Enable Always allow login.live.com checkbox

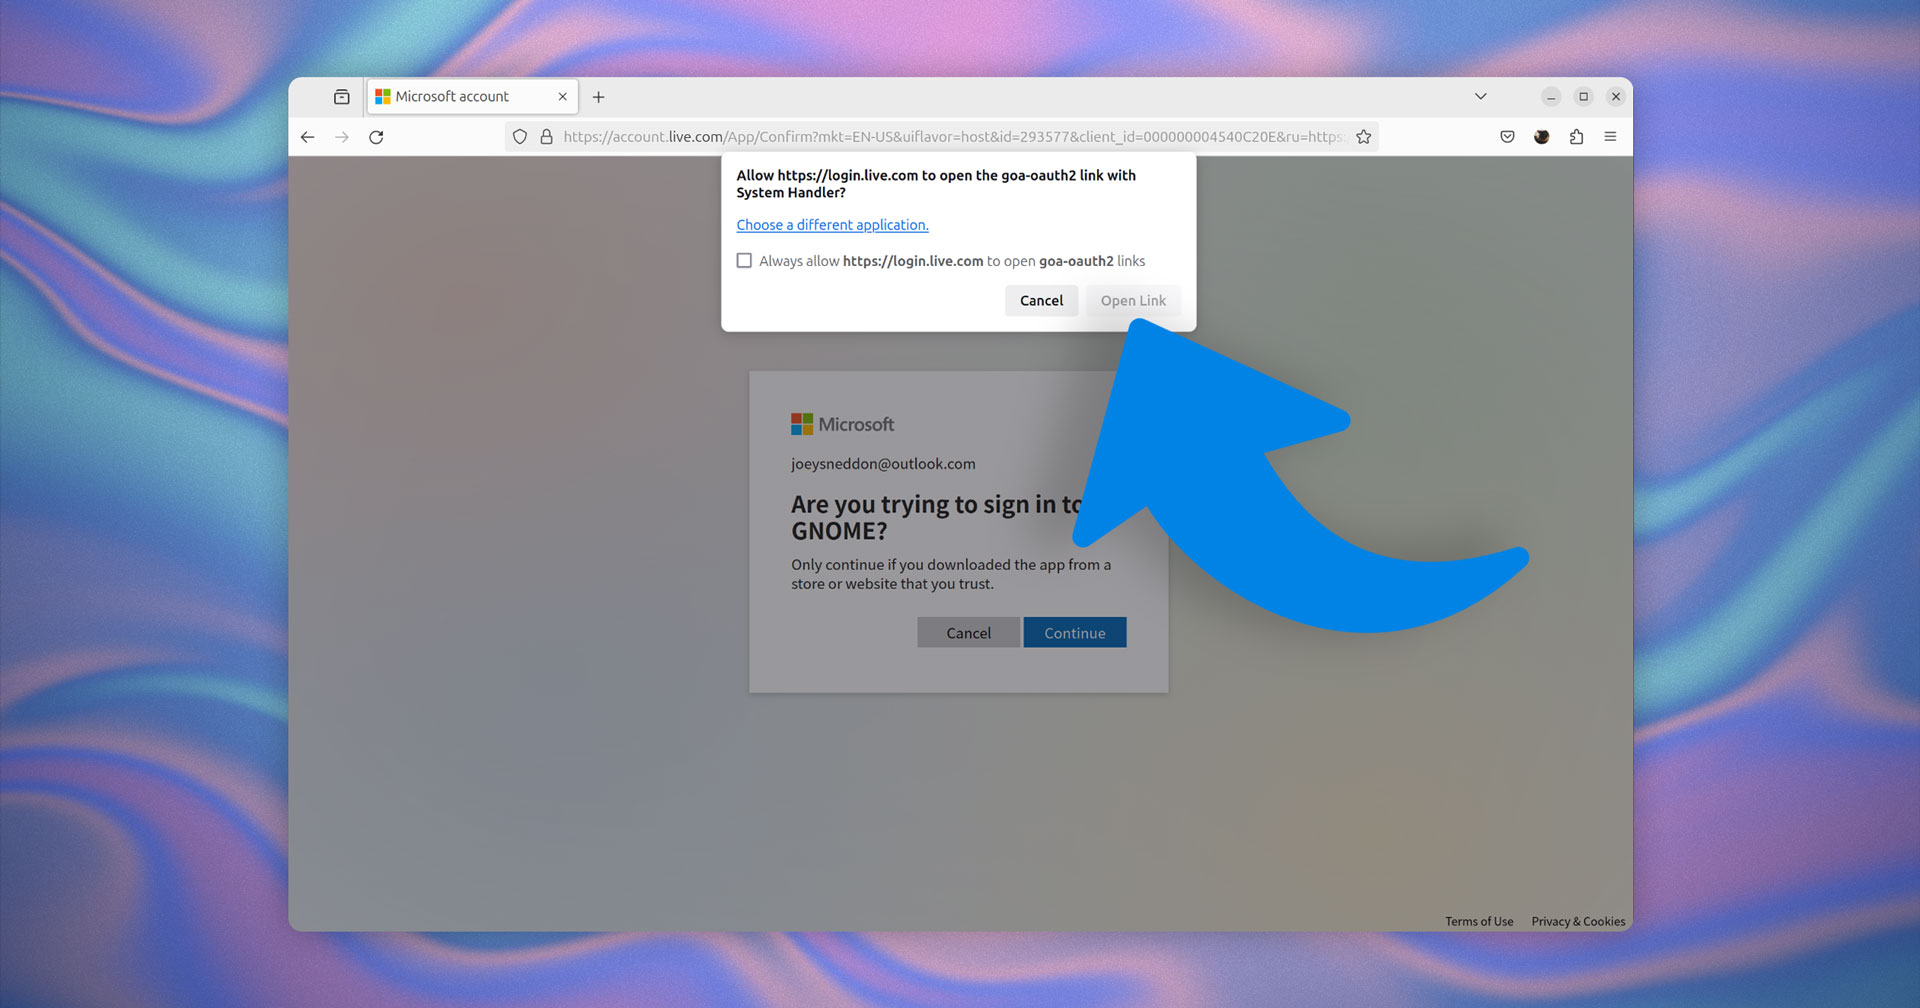pyautogui.click(x=744, y=261)
